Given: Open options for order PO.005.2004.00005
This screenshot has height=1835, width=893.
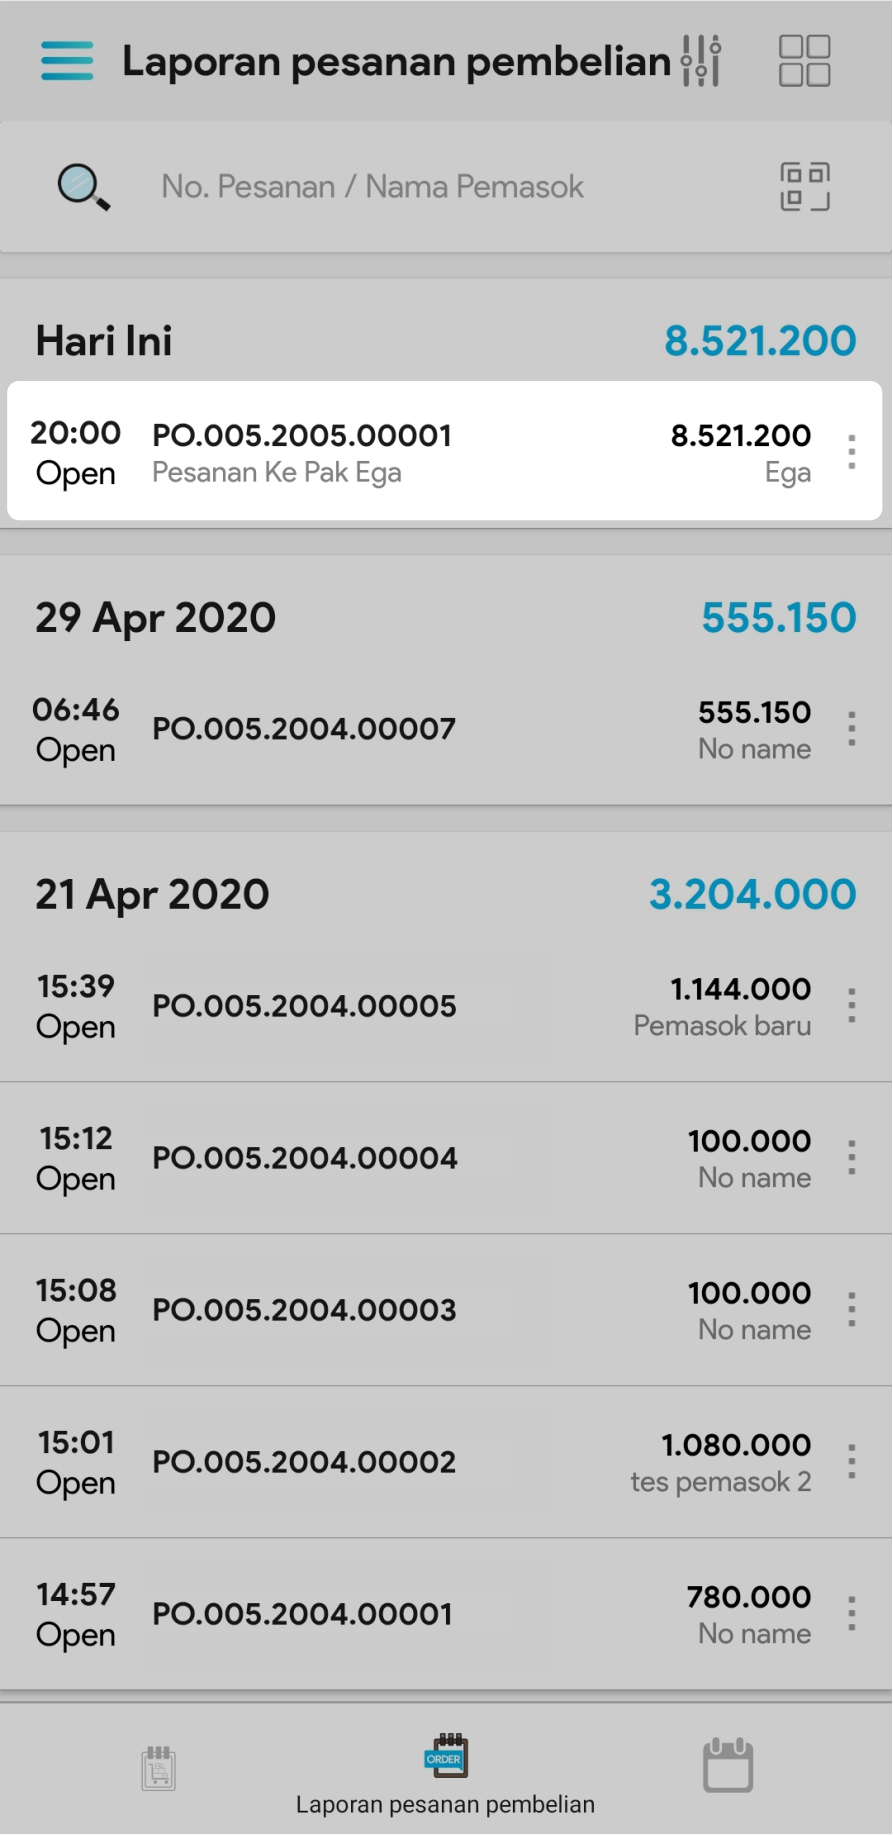Looking at the screenshot, I should point(851,1005).
